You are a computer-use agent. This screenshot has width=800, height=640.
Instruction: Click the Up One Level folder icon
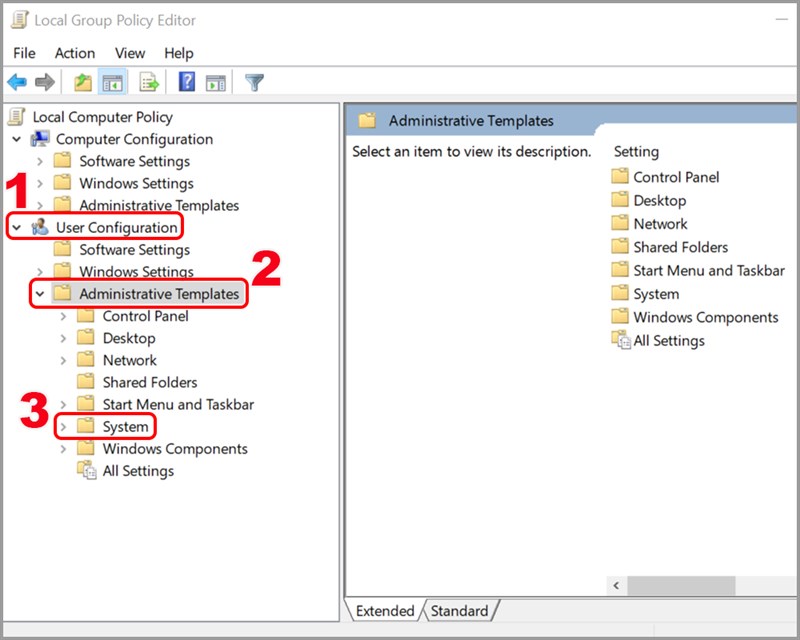pyautogui.click(x=83, y=83)
